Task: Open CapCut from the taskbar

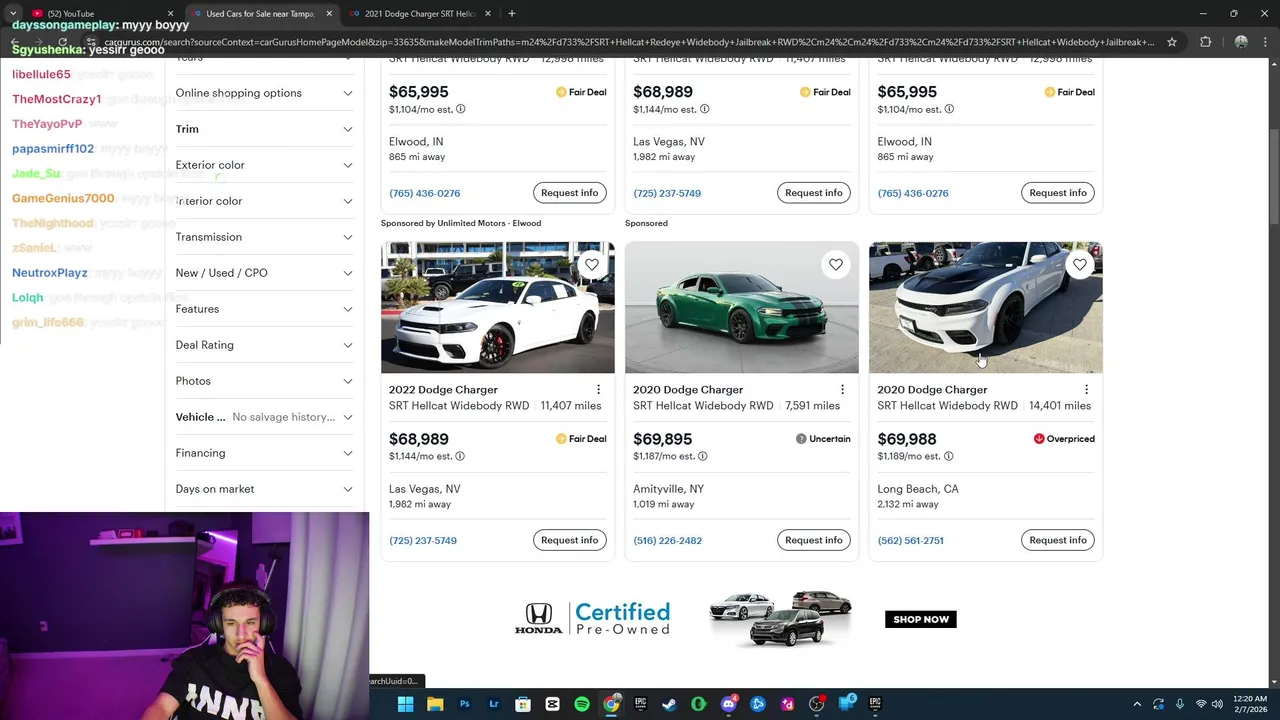Action: [552, 704]
